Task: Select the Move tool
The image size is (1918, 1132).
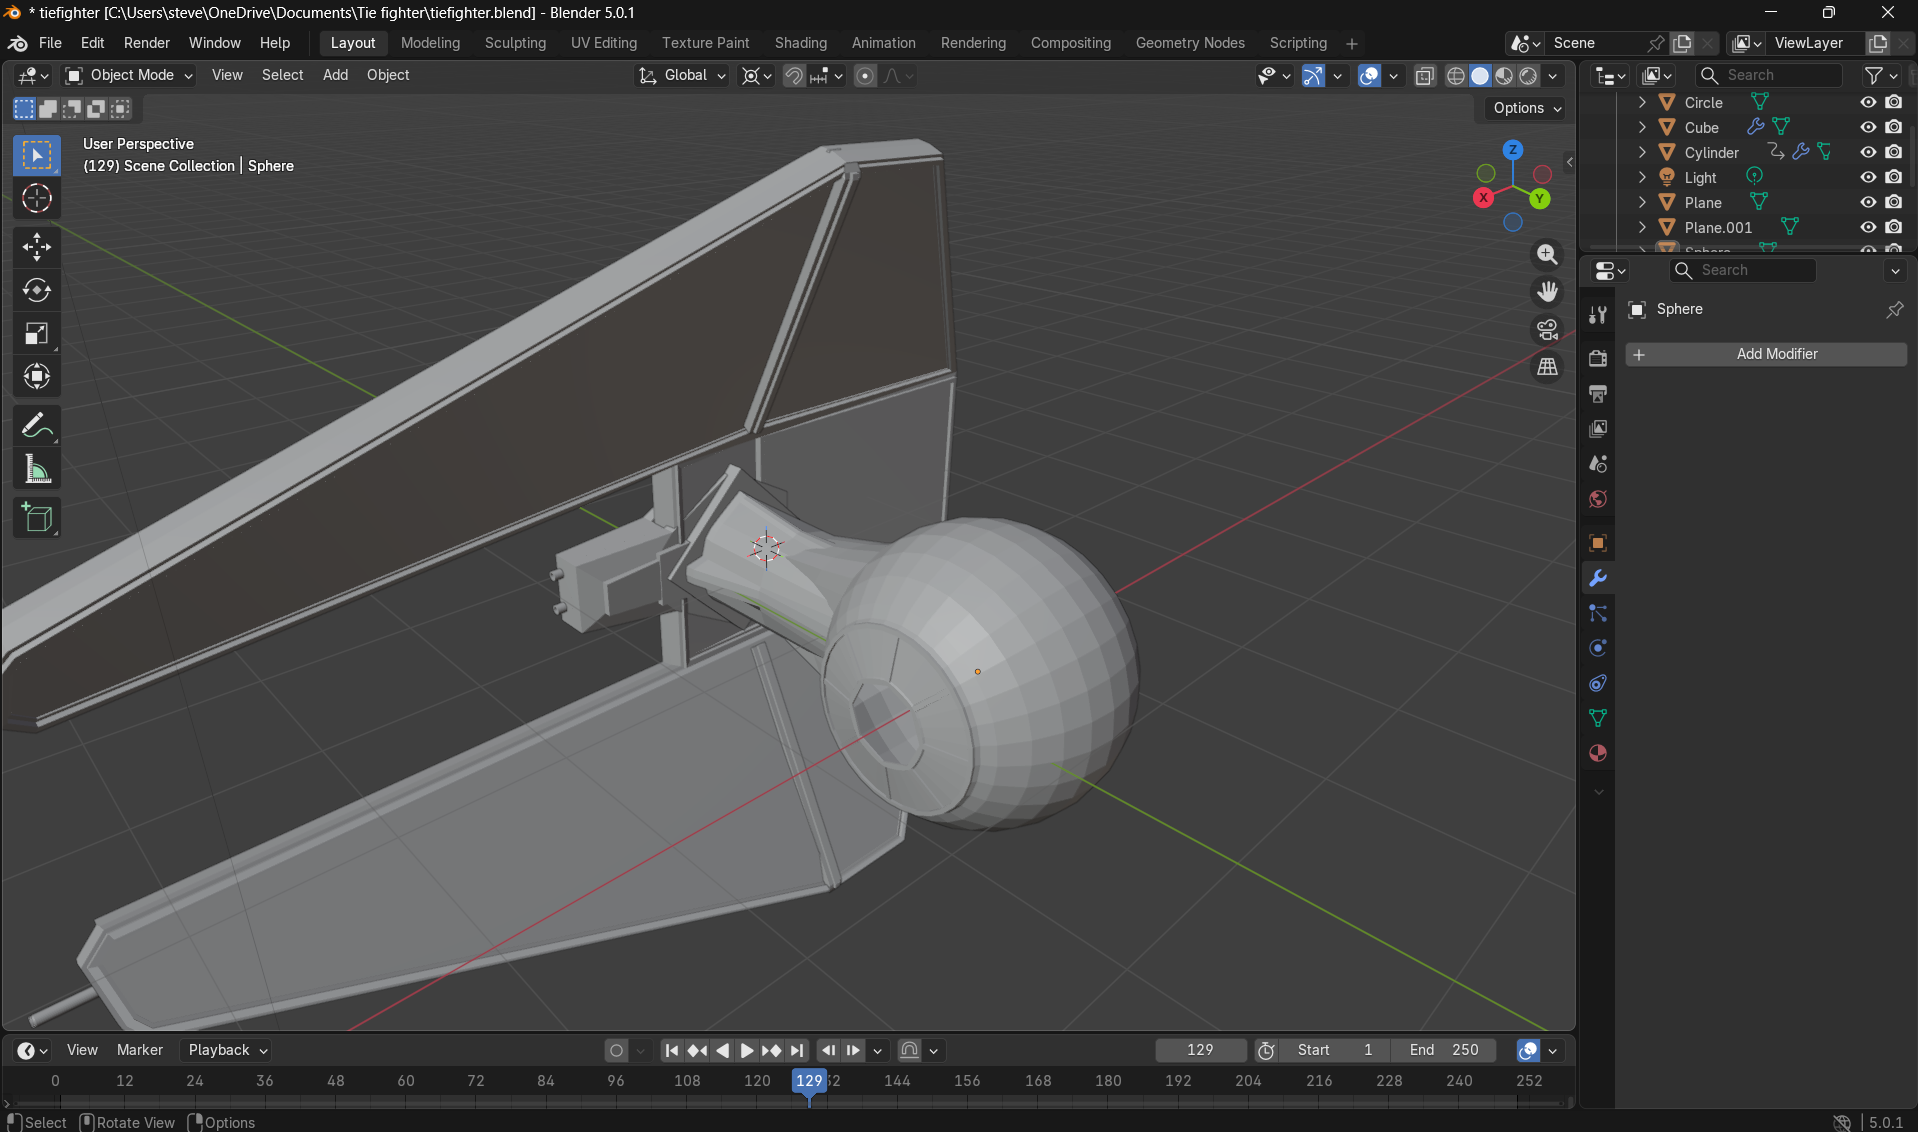Action: (x=37, y=246)
